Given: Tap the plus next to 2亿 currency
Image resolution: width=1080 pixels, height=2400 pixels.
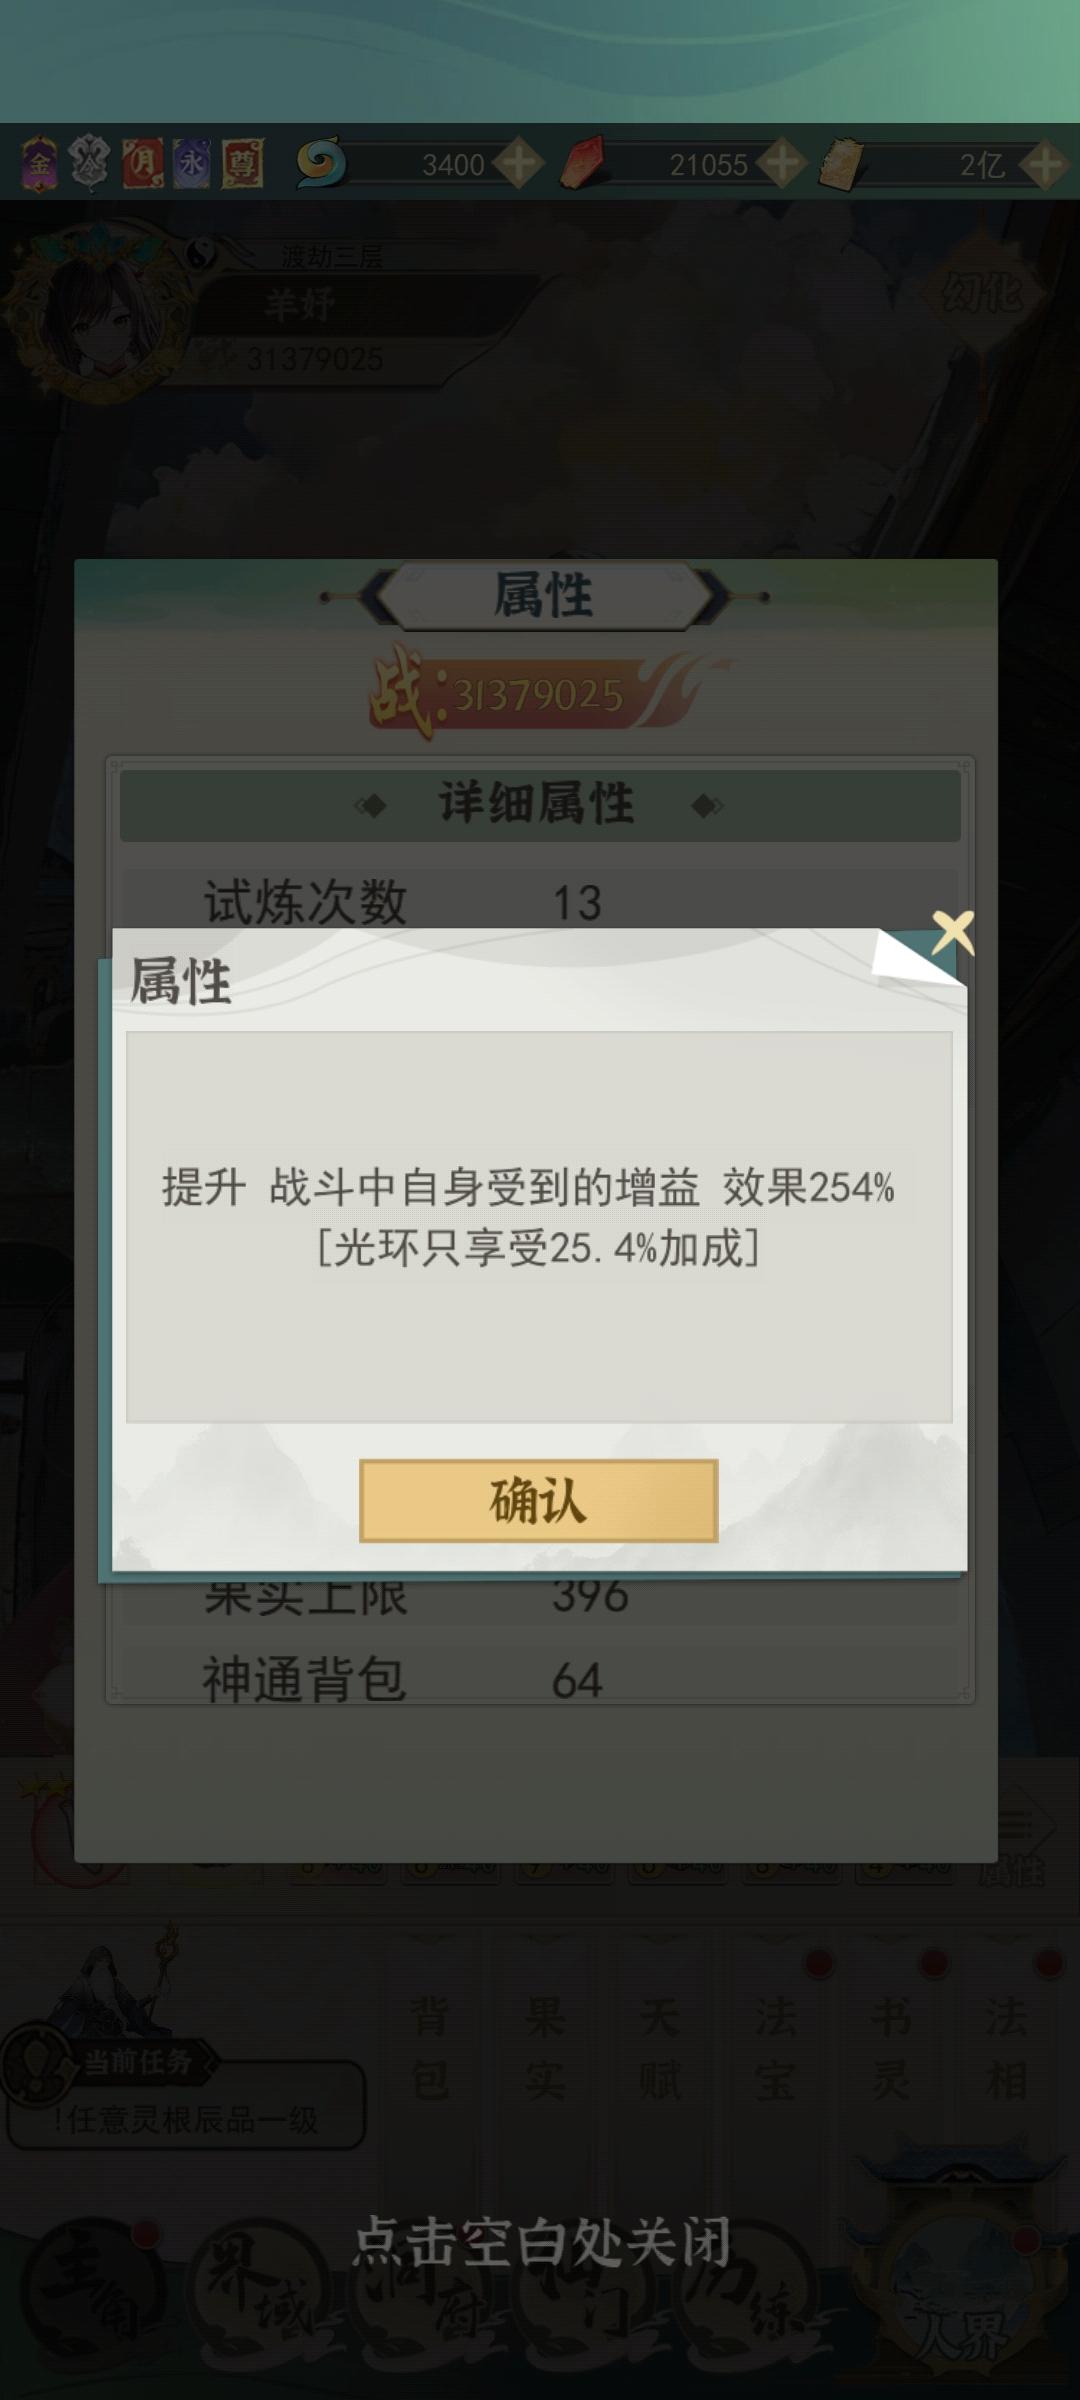Looking at the screenshot, I should coord(1046,164).
